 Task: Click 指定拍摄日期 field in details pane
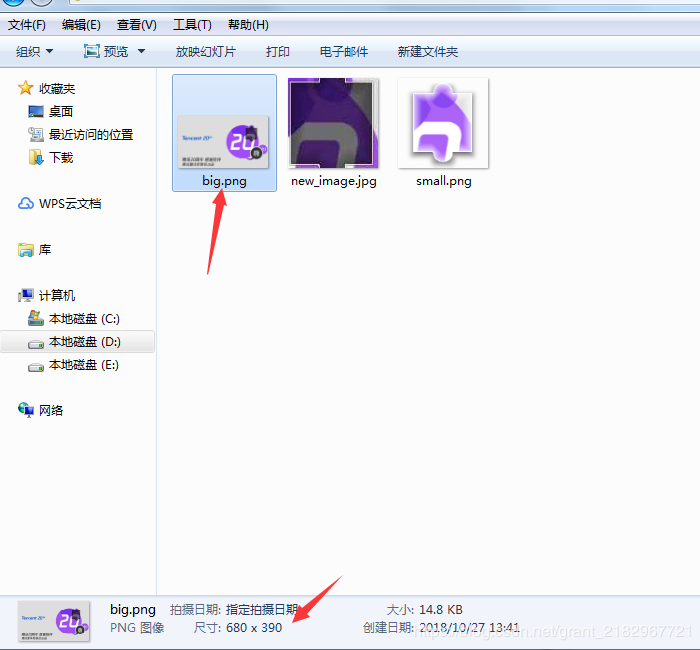pos(262,609)
